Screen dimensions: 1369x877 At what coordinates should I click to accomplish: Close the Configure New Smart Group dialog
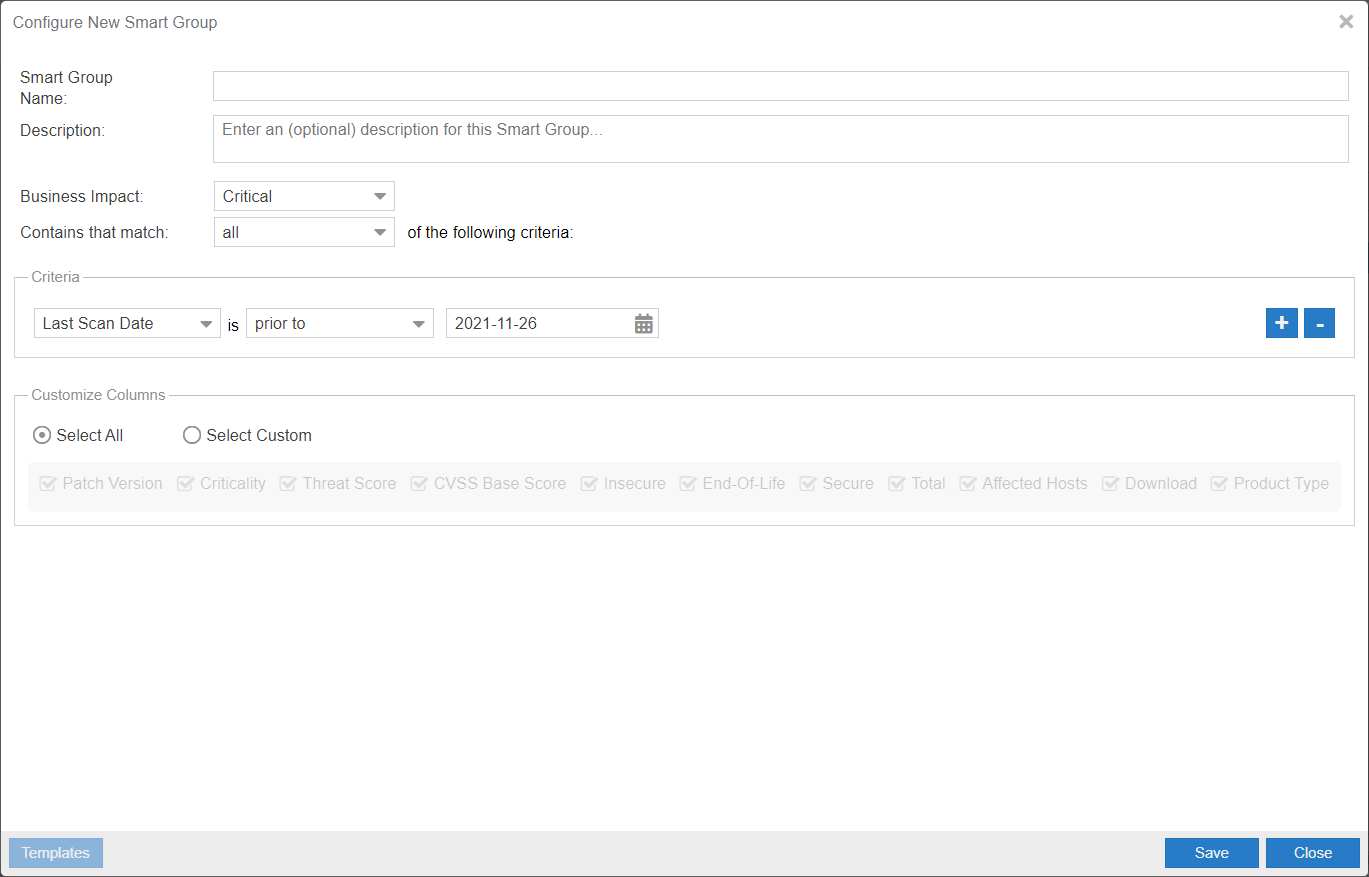coord(1312,853)
